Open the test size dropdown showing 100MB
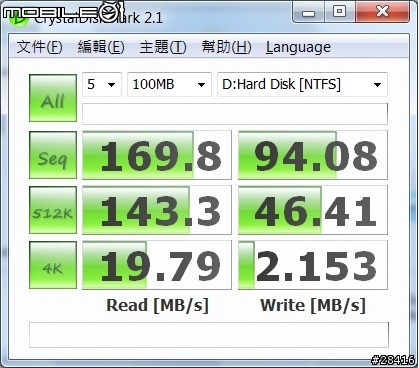This screenshot has height=368, width=419. click(x=169, y=84)
